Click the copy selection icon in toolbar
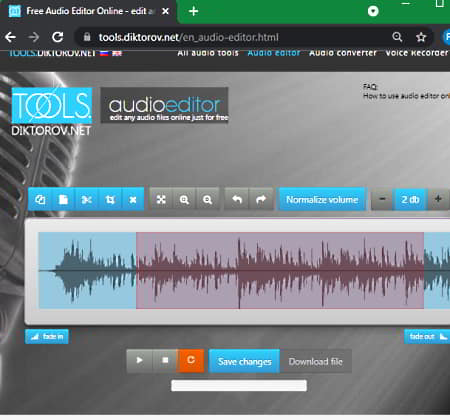The width and height of the screenshot is (450, 420). coord(40,199)
